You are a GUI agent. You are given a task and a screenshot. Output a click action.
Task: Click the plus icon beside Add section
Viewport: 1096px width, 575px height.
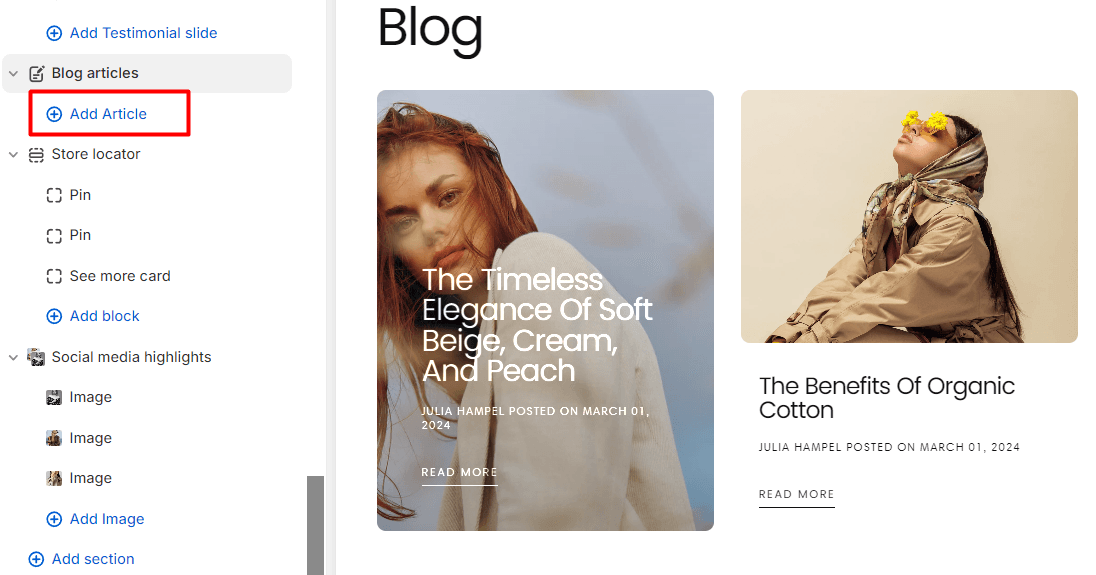36,559
